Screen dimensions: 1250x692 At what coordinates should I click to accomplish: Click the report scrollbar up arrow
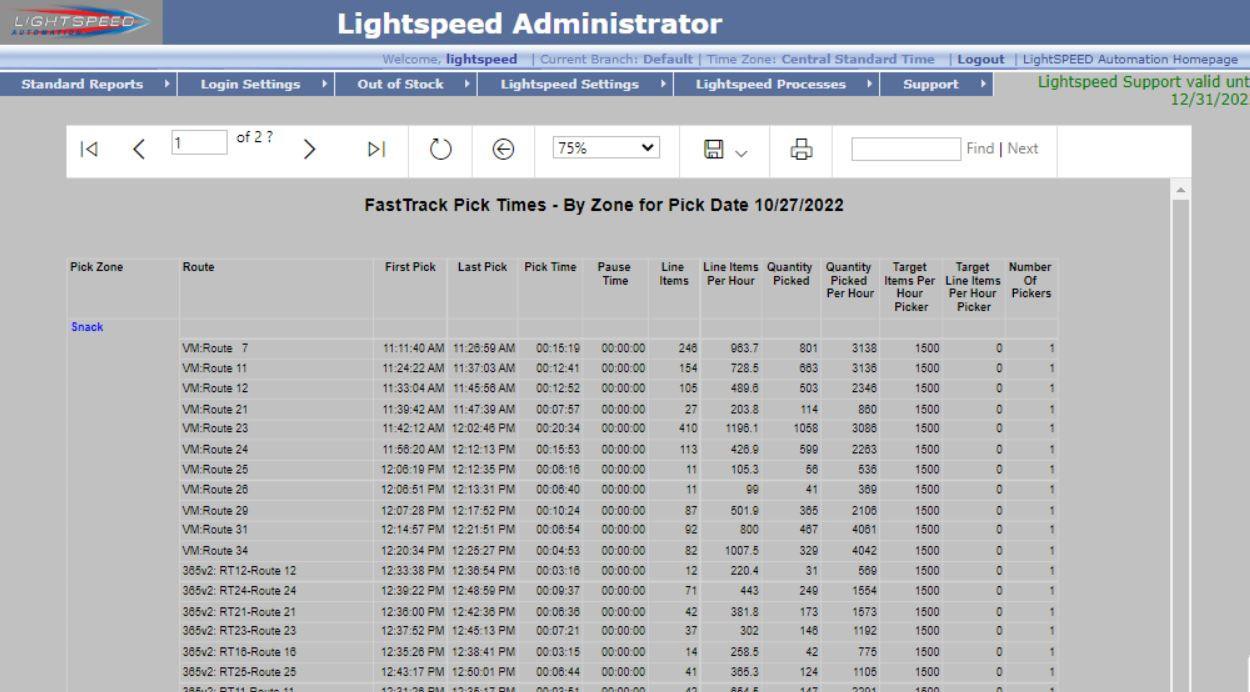[x=1183, y=190]
